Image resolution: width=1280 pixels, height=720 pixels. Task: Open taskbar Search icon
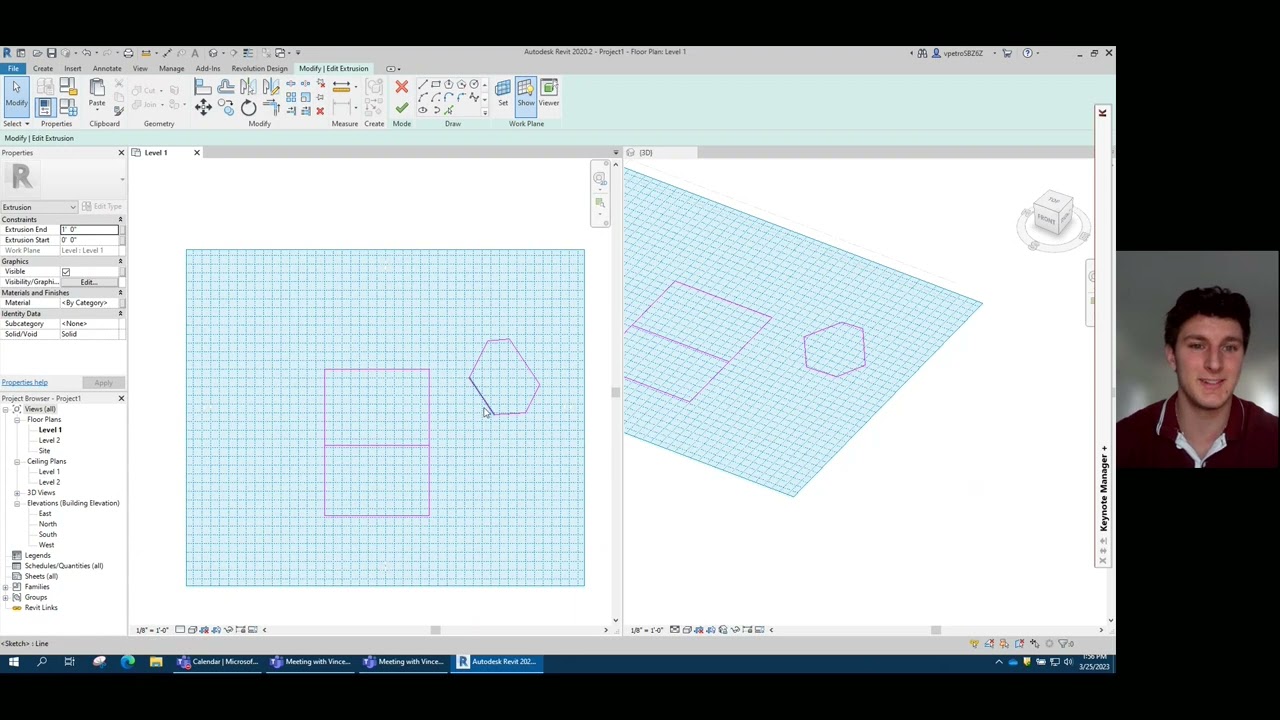pyautogui.click(x=42, y=661)
